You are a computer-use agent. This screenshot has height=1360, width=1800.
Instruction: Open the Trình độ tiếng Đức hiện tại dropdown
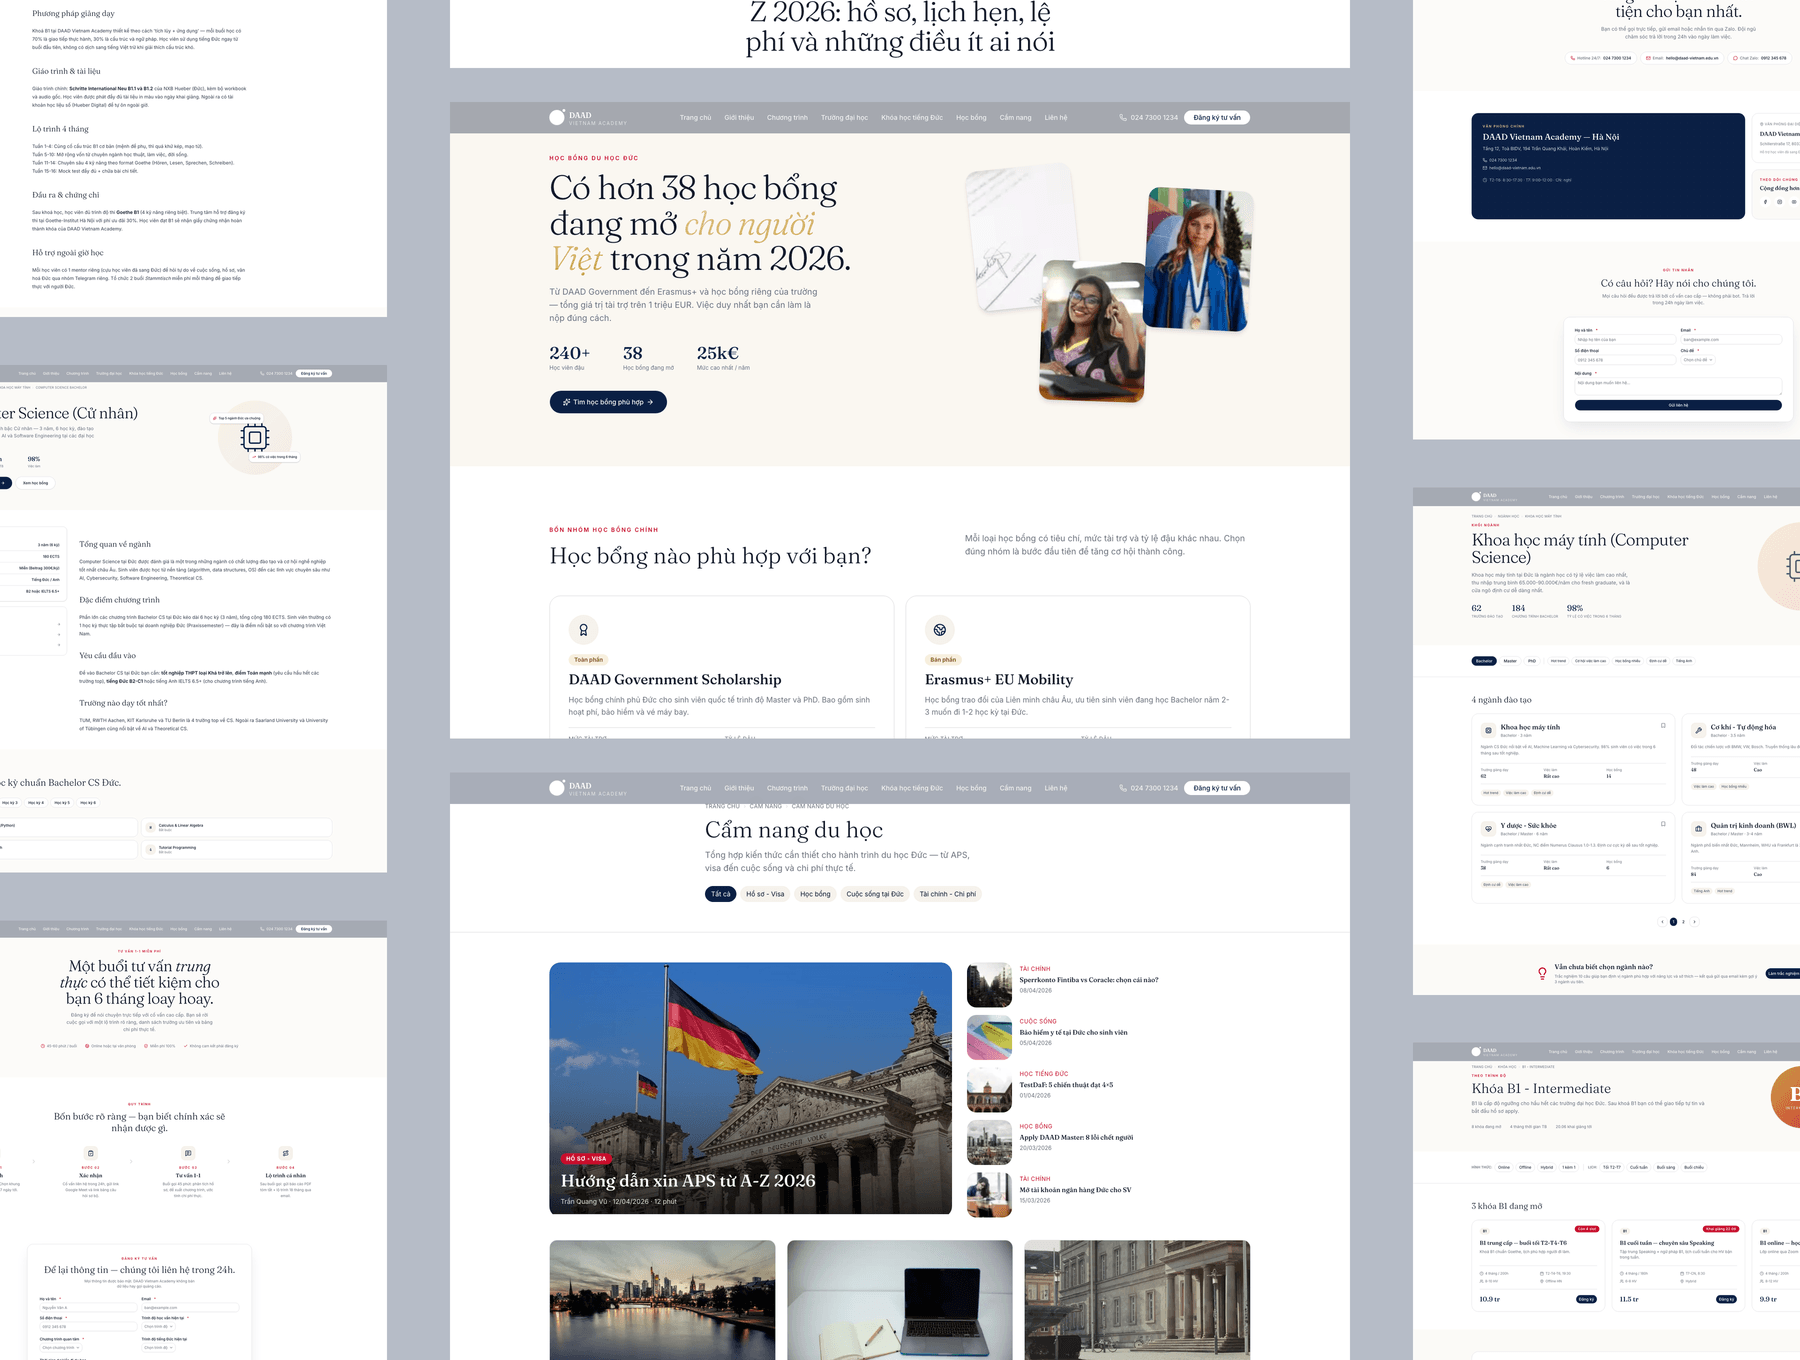coord(158,1347)
